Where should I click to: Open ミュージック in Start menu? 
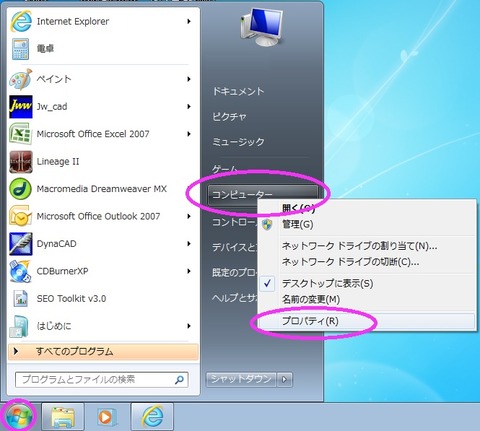[x=239, y=142]
